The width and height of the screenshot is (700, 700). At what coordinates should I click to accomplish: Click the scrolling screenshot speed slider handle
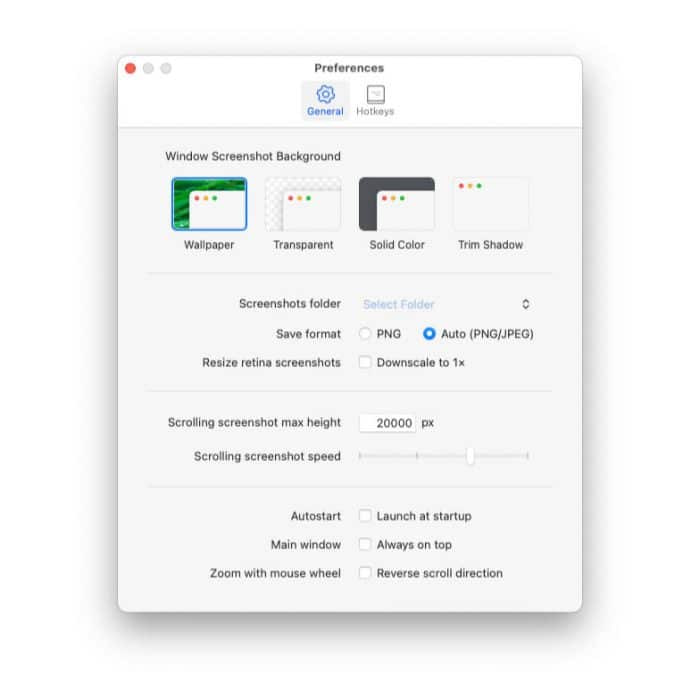[470, 456]
